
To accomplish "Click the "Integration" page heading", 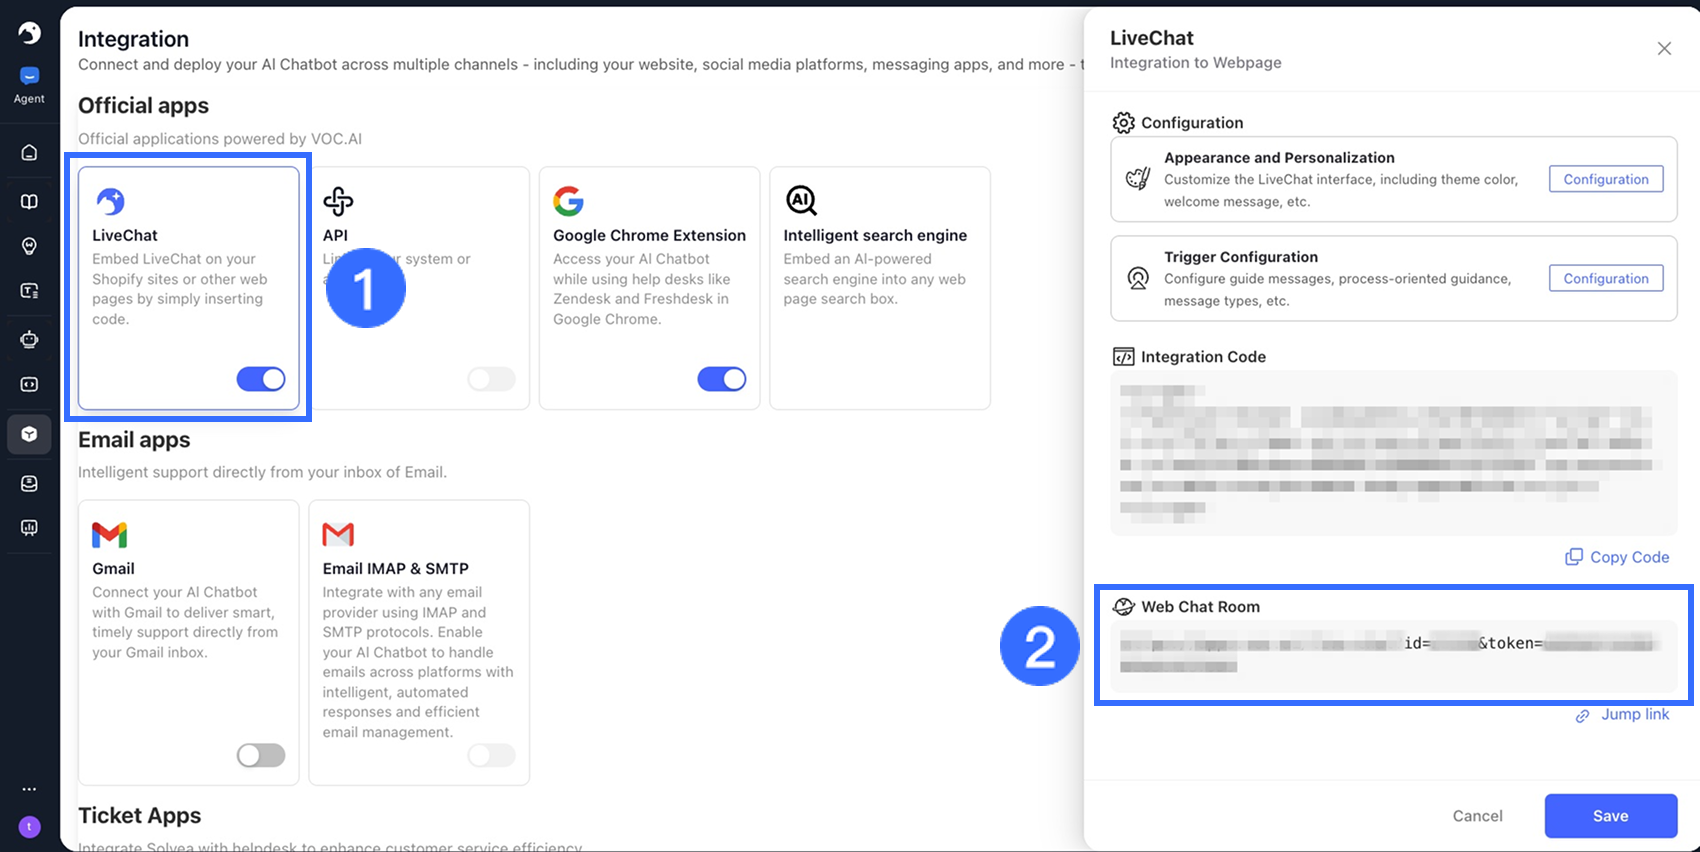I will click(x=133, y=39).
